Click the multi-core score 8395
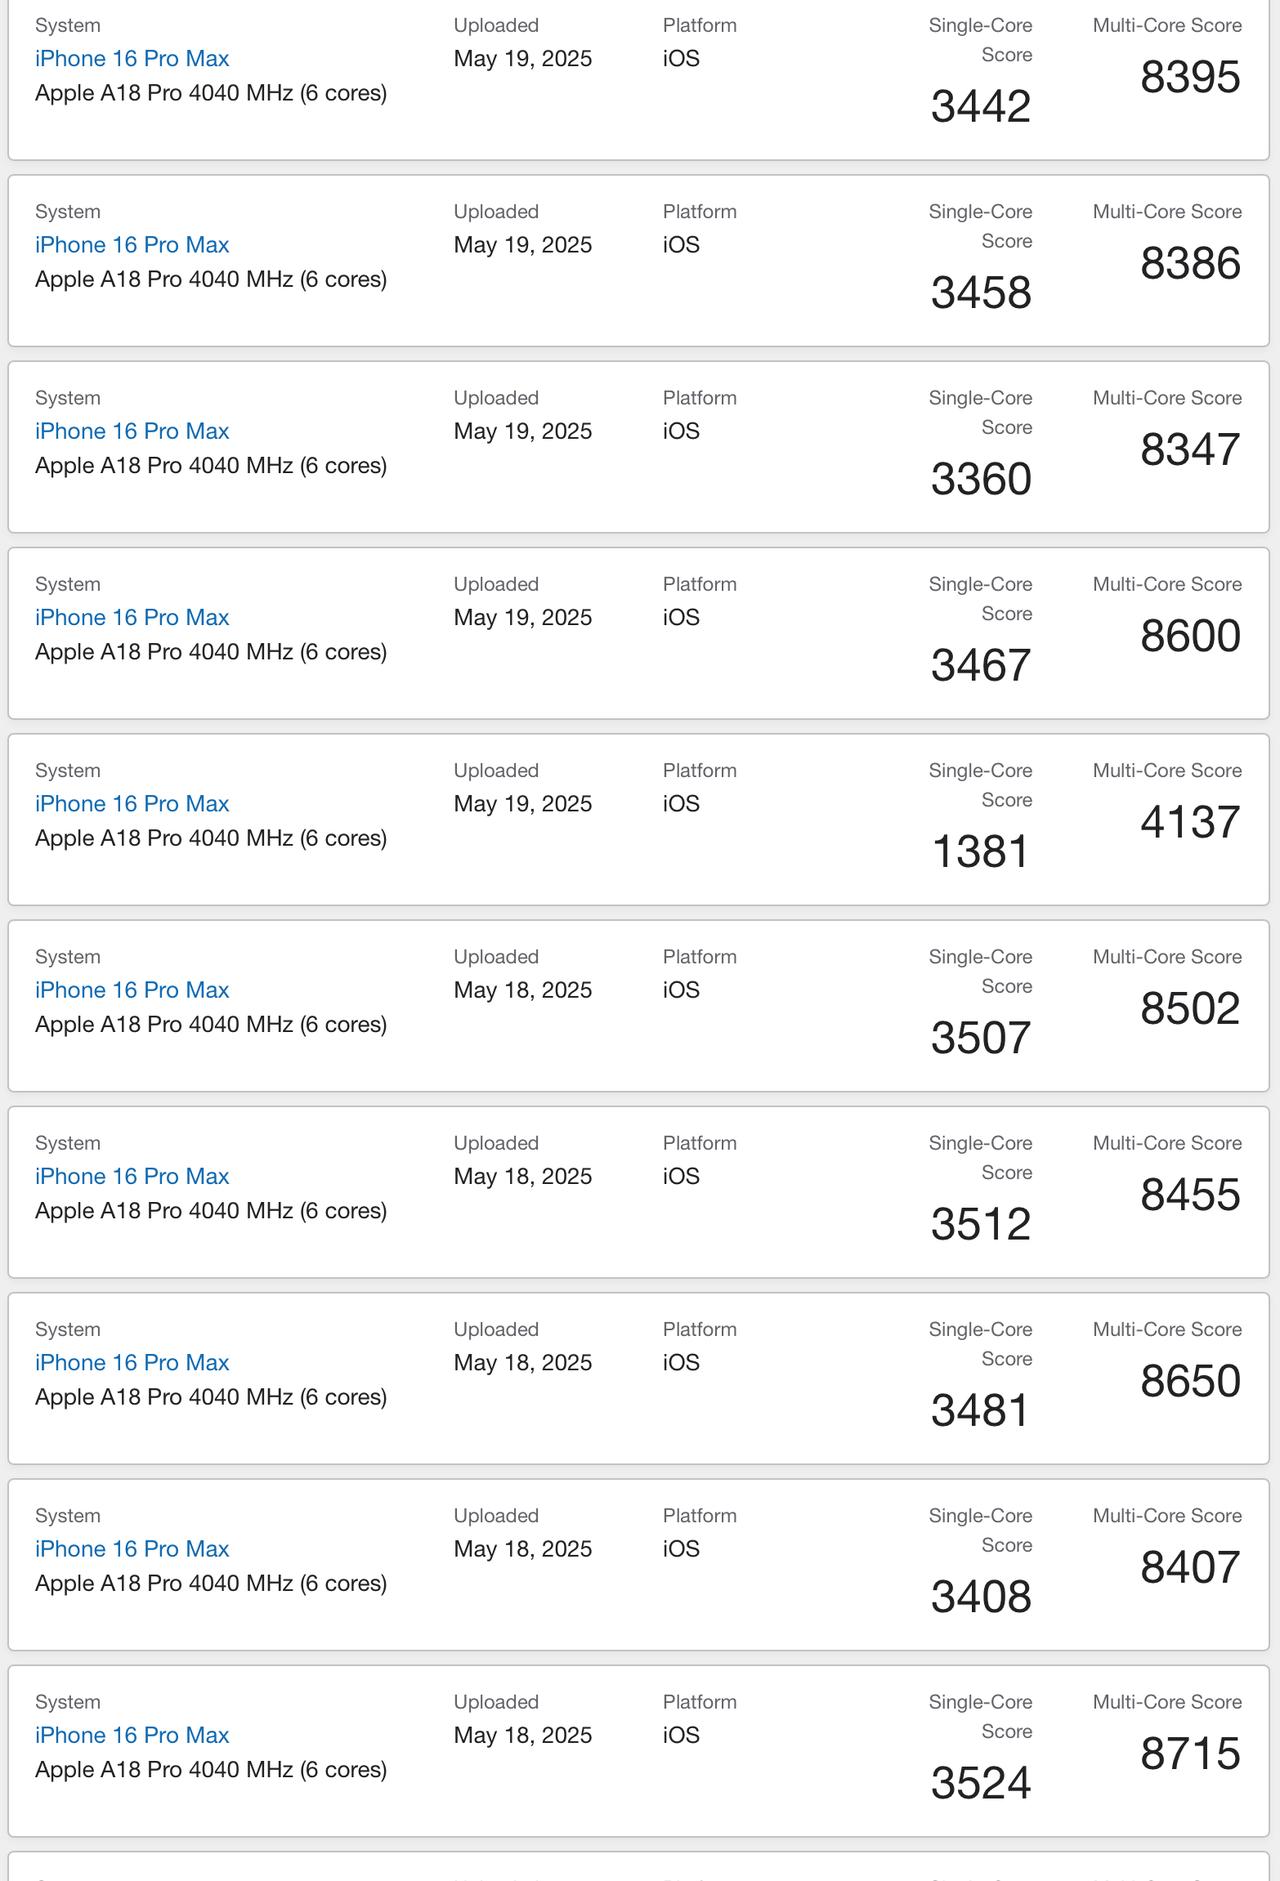 pos(1190,77)
